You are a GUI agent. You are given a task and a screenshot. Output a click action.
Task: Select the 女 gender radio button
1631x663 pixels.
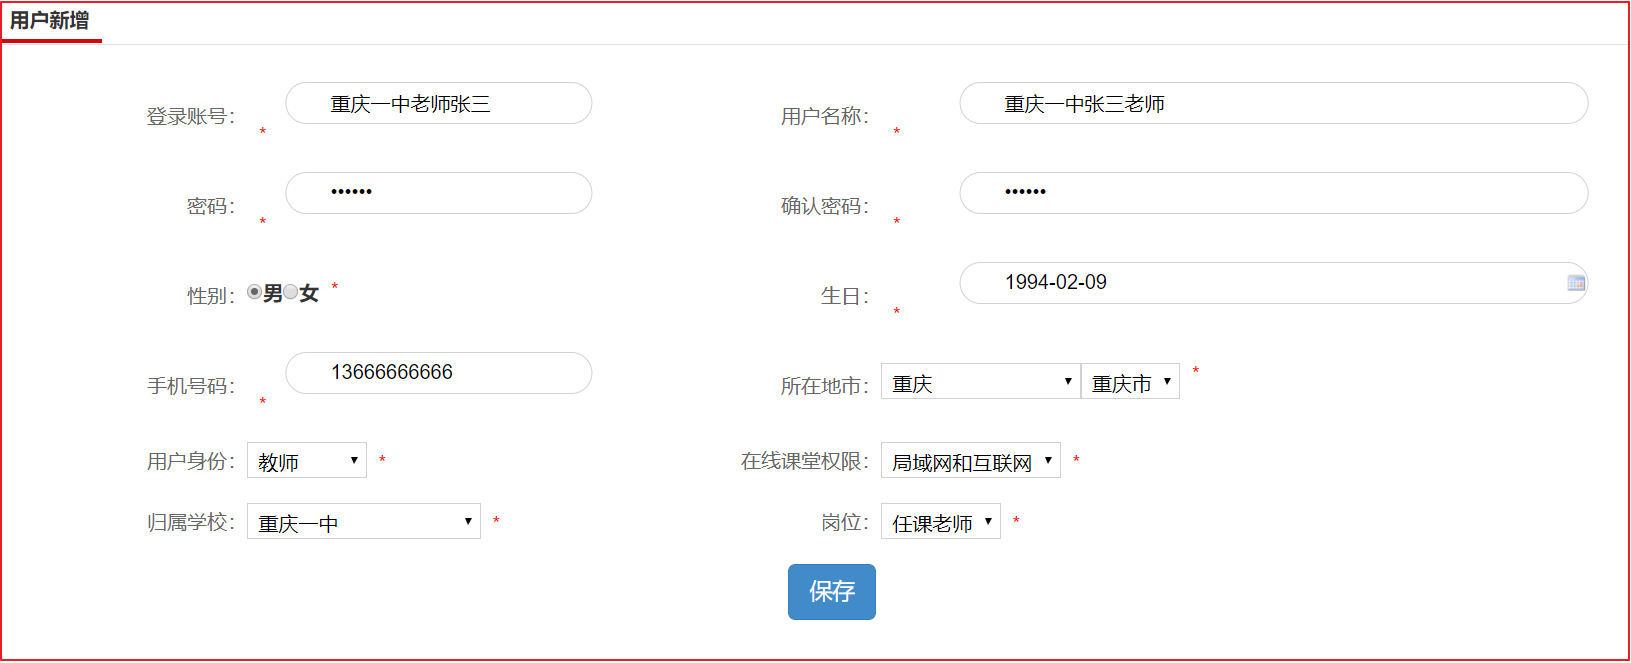(291, 292)
